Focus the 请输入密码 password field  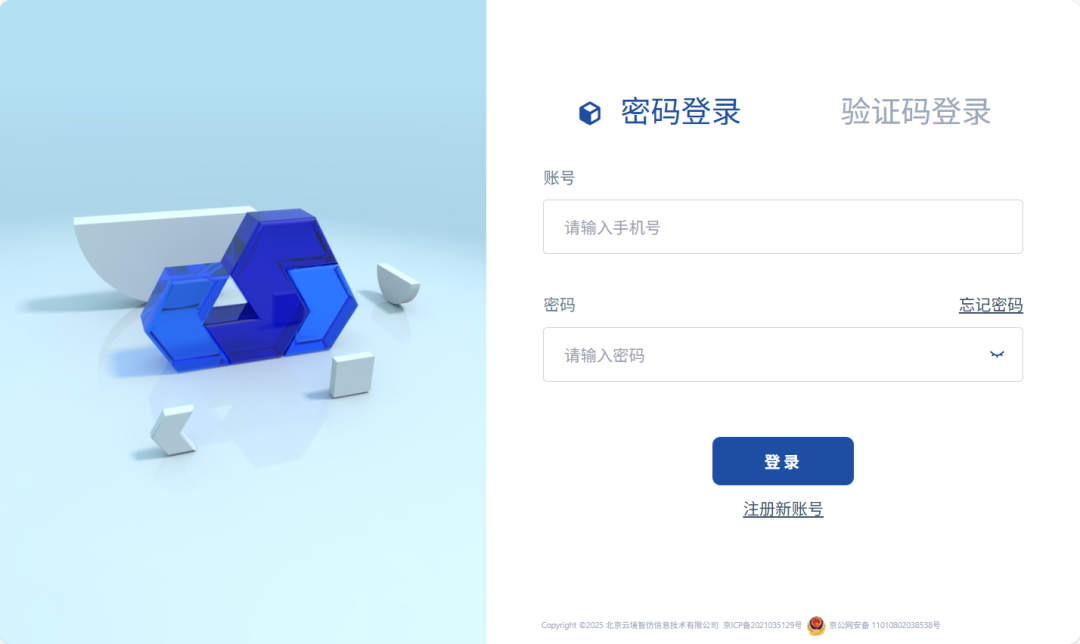coord(783,355)
